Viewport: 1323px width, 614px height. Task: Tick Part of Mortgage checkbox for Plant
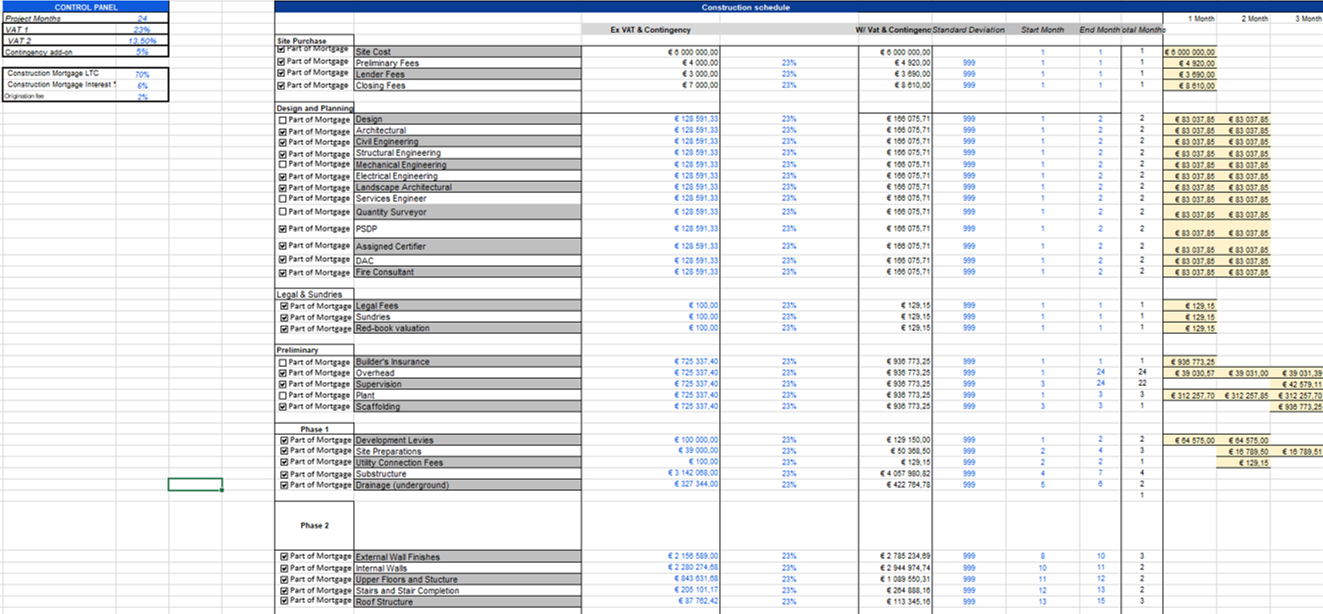coord(283,396)
